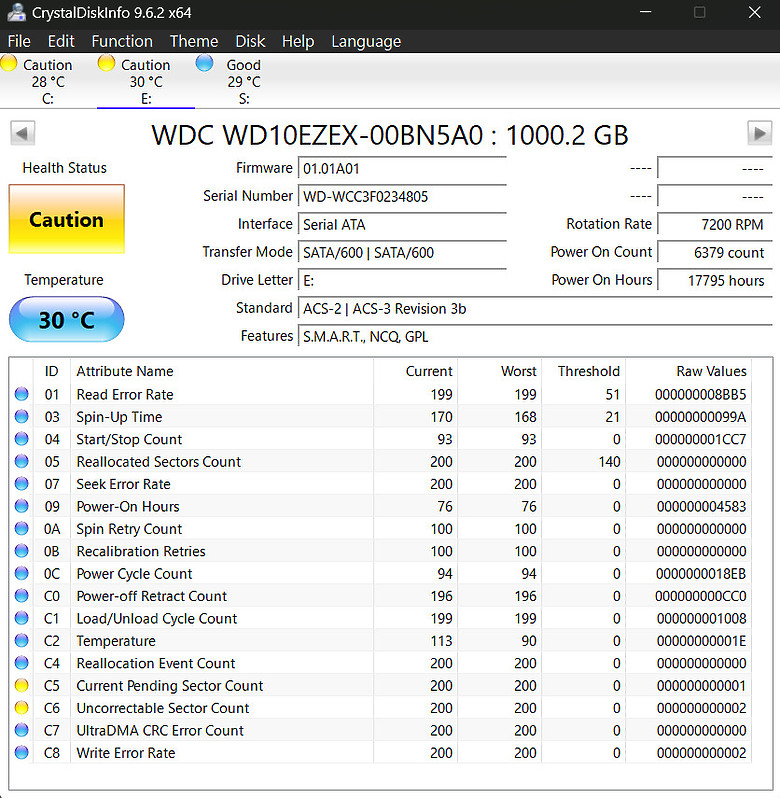Click the Serial Number field
The image size is (780, 798).
(x=402, y=196)
